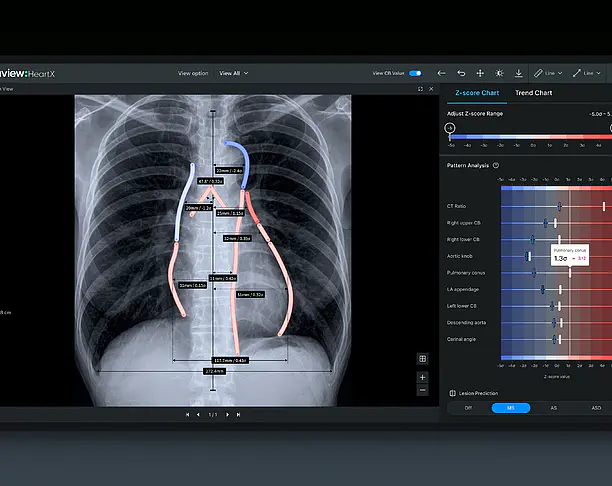The image size is (612, 486).
Task: Go to next image in pager
Action: click(x=228, y=415)
